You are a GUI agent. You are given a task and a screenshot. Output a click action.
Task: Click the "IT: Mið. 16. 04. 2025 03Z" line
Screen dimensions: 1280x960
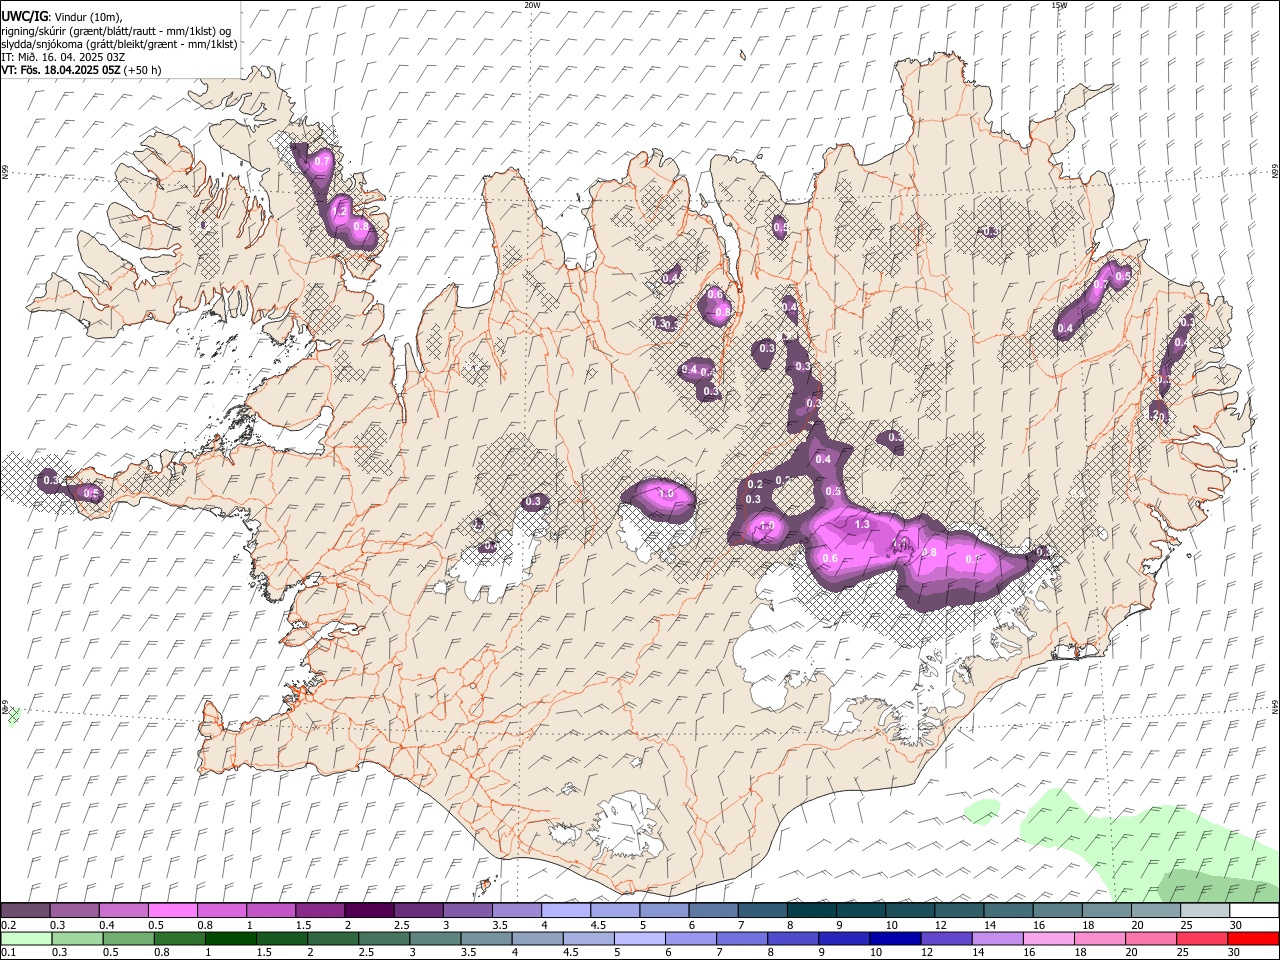pyautogui.click(x=63, y=57)
